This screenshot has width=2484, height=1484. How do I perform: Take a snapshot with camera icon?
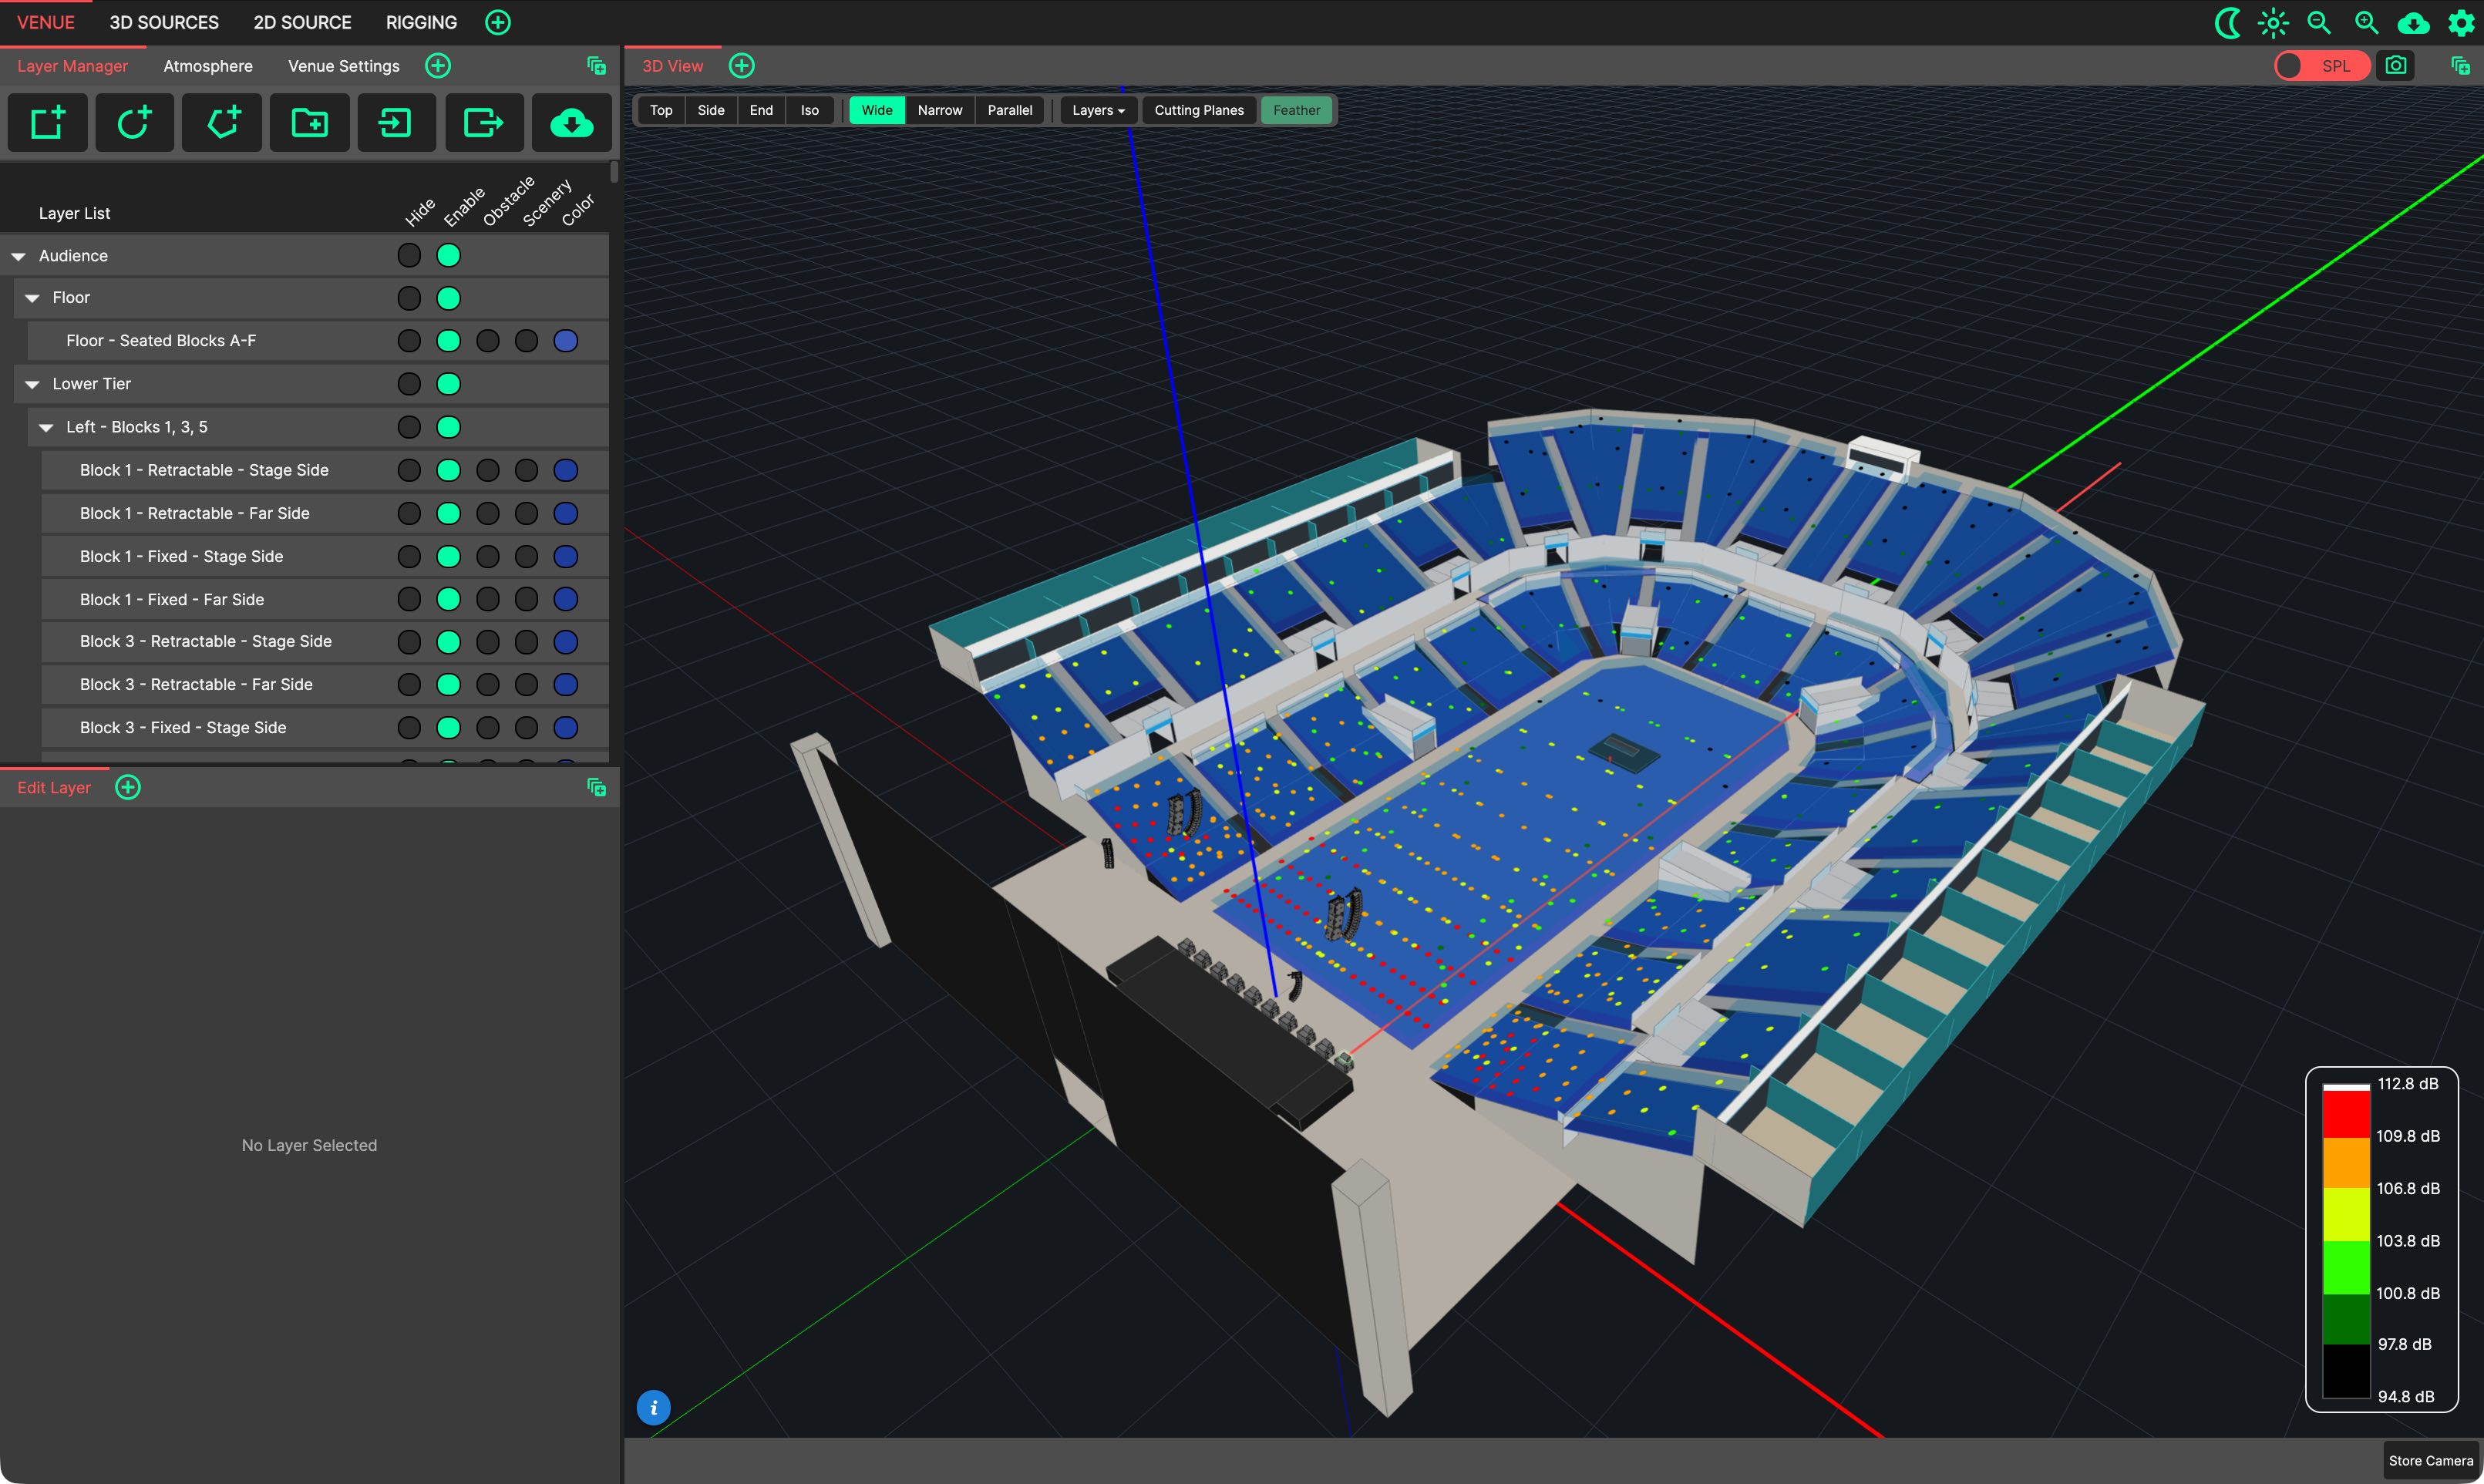[x=2395, y=66]
